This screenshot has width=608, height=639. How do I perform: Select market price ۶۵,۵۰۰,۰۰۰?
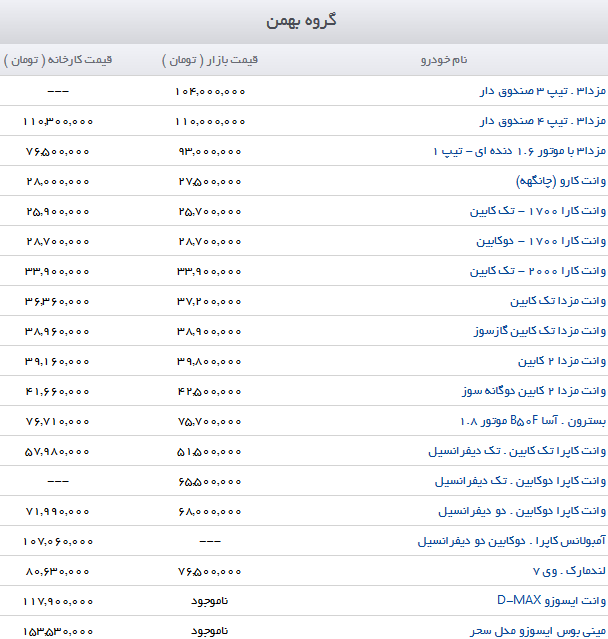(x=210, y=482)
